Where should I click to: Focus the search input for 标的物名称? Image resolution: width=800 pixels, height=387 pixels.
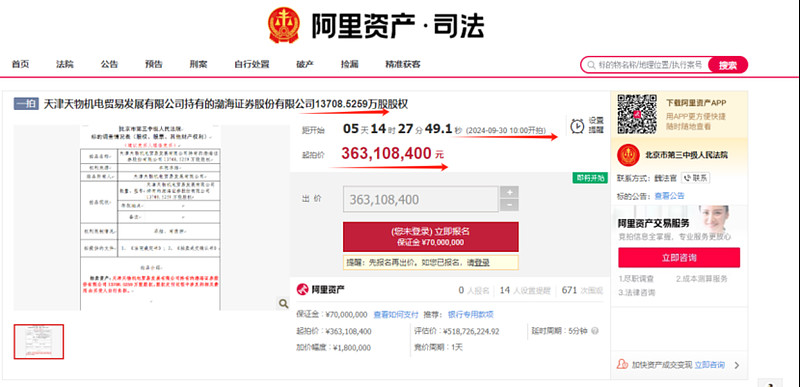coord(650,65)
